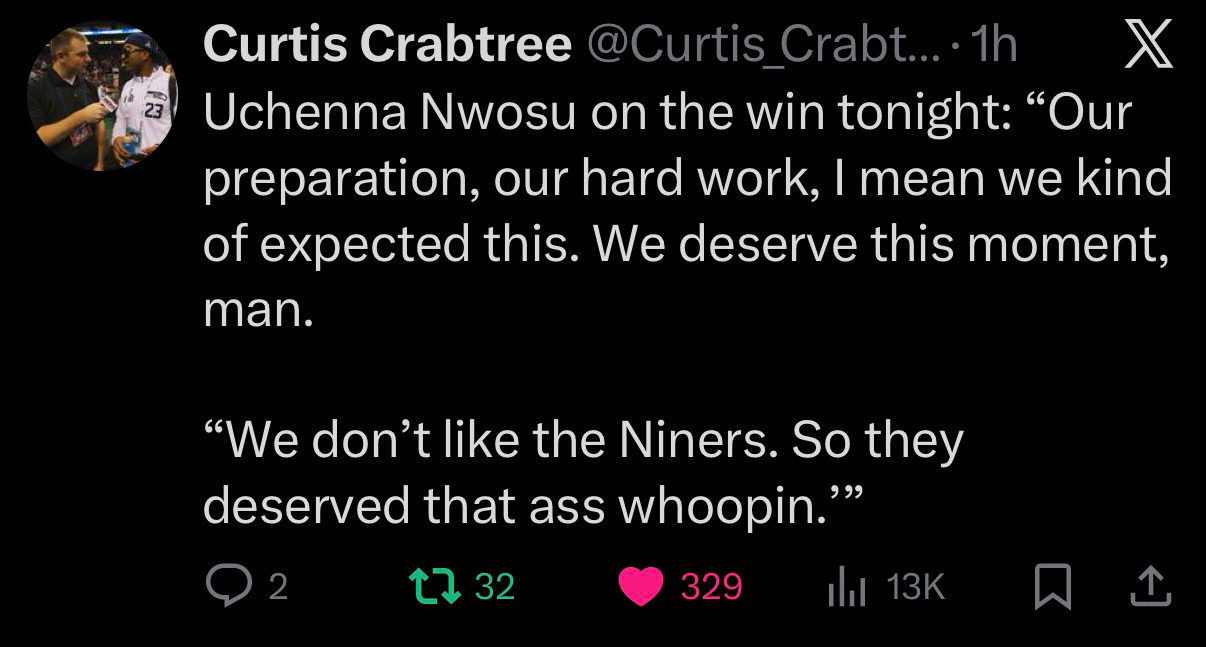The width and height of the screenshot is (1206, 647).
Task: Click the display name Curtis Crabtree
Action: (x=387, y=45)
